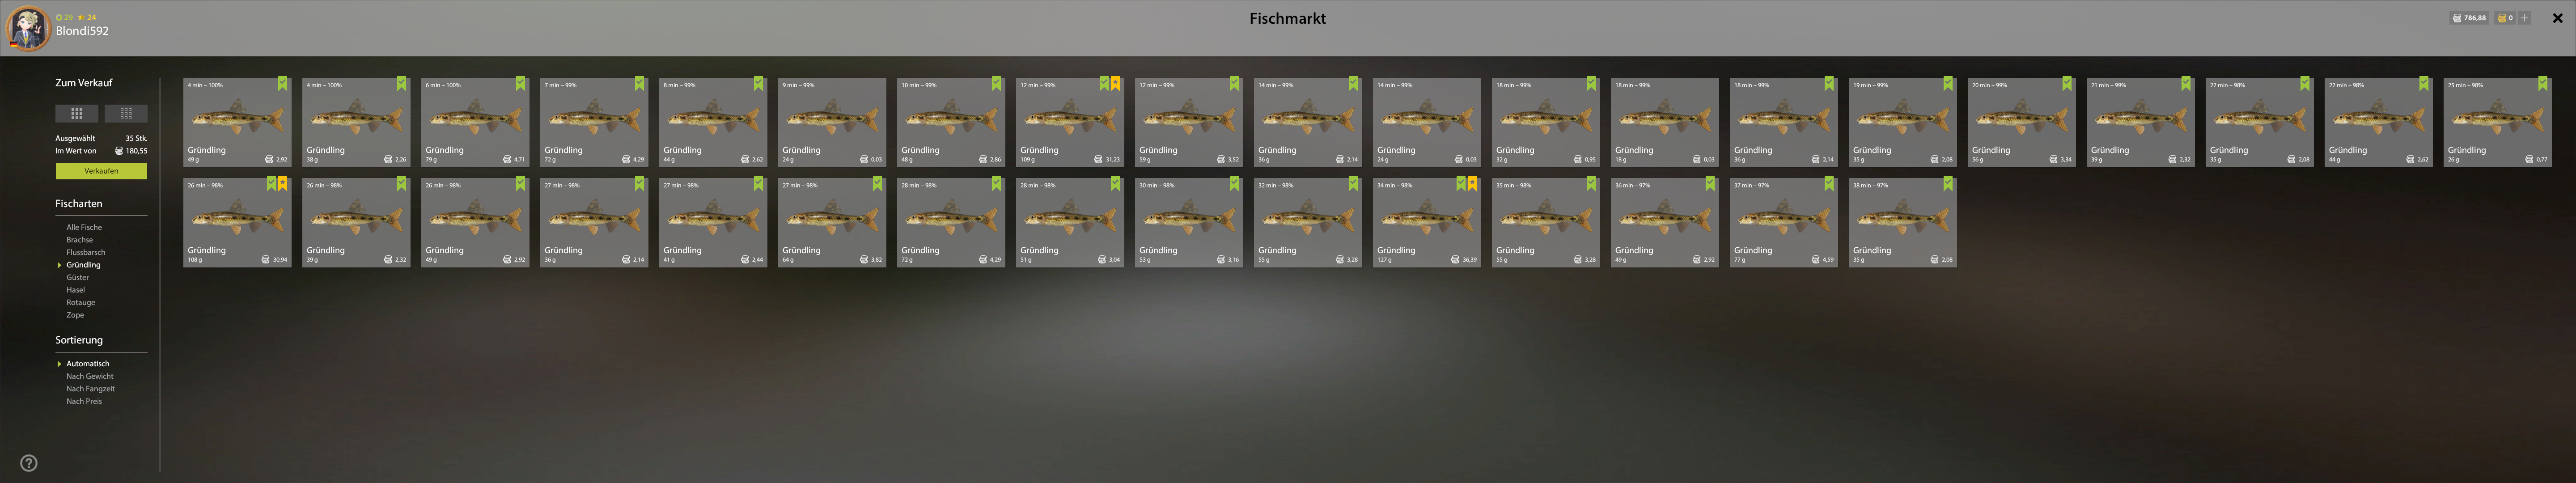The image size is (2576, 483).
Task: Open the Blondi592 player avatar
Action: pyautogui.click(x=28, y=28)
